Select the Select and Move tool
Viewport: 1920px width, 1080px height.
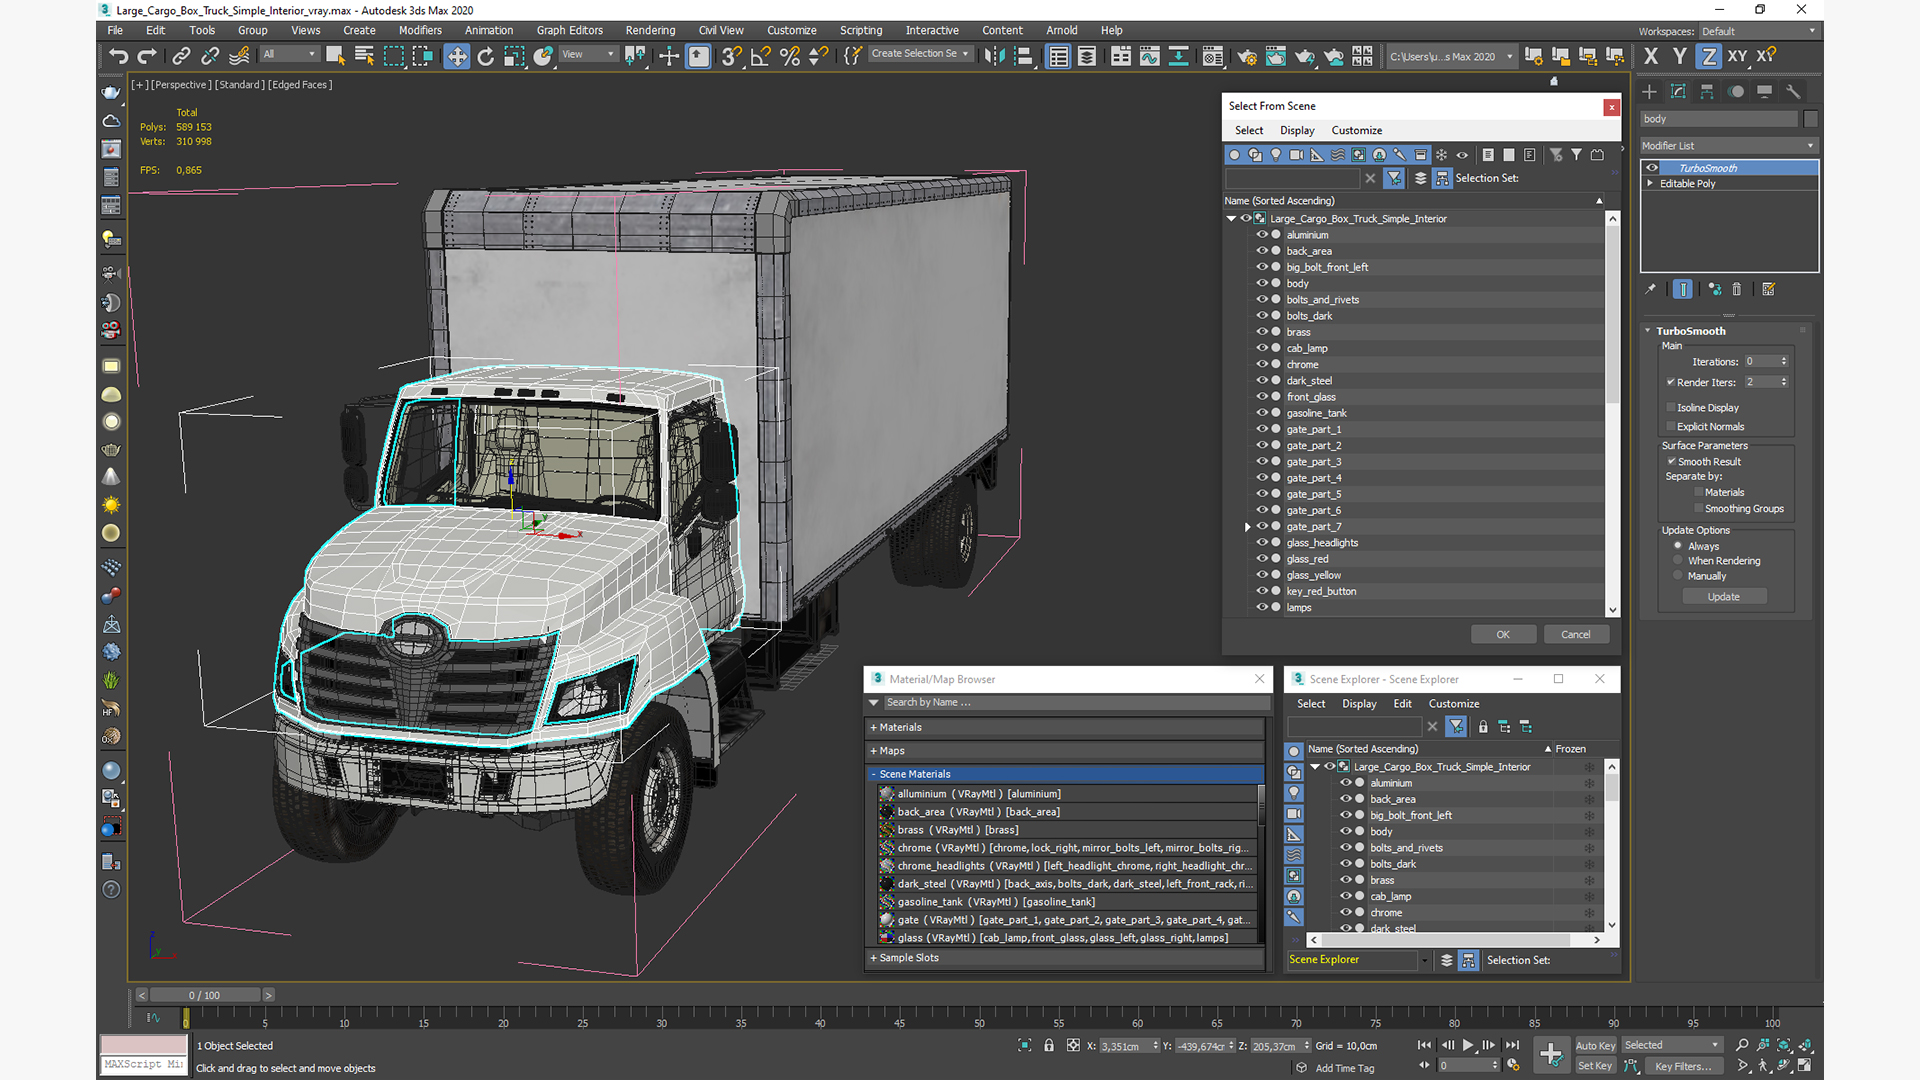(x=456, y=57)
